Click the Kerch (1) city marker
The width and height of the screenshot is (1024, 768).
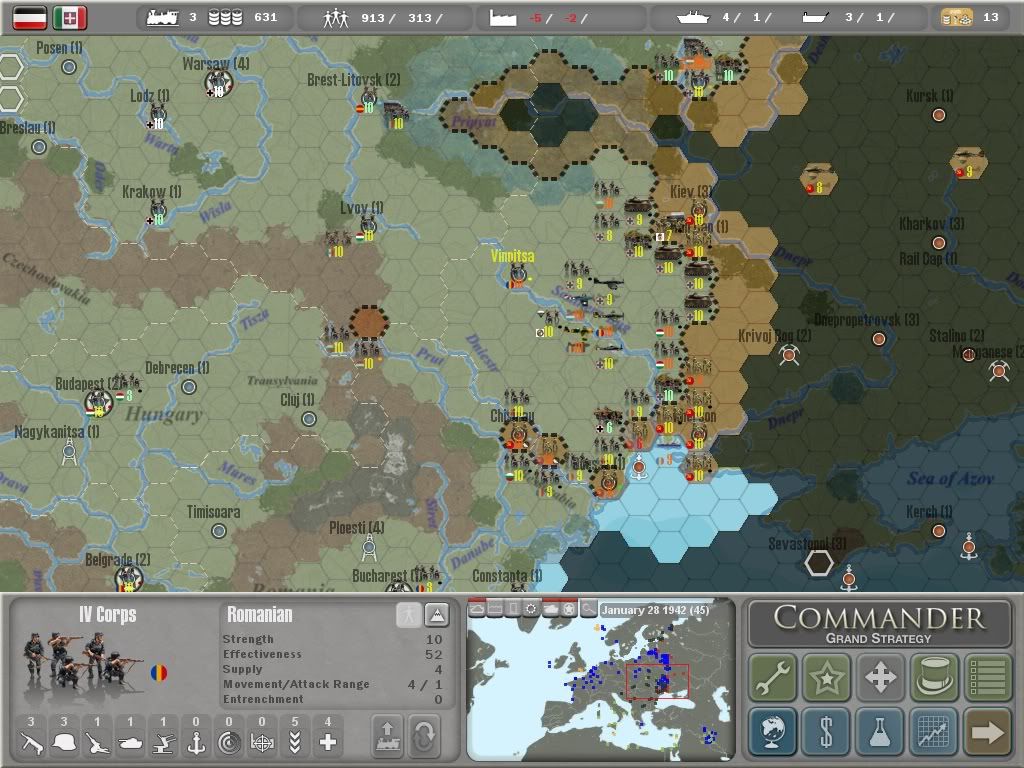click(938, 530)
